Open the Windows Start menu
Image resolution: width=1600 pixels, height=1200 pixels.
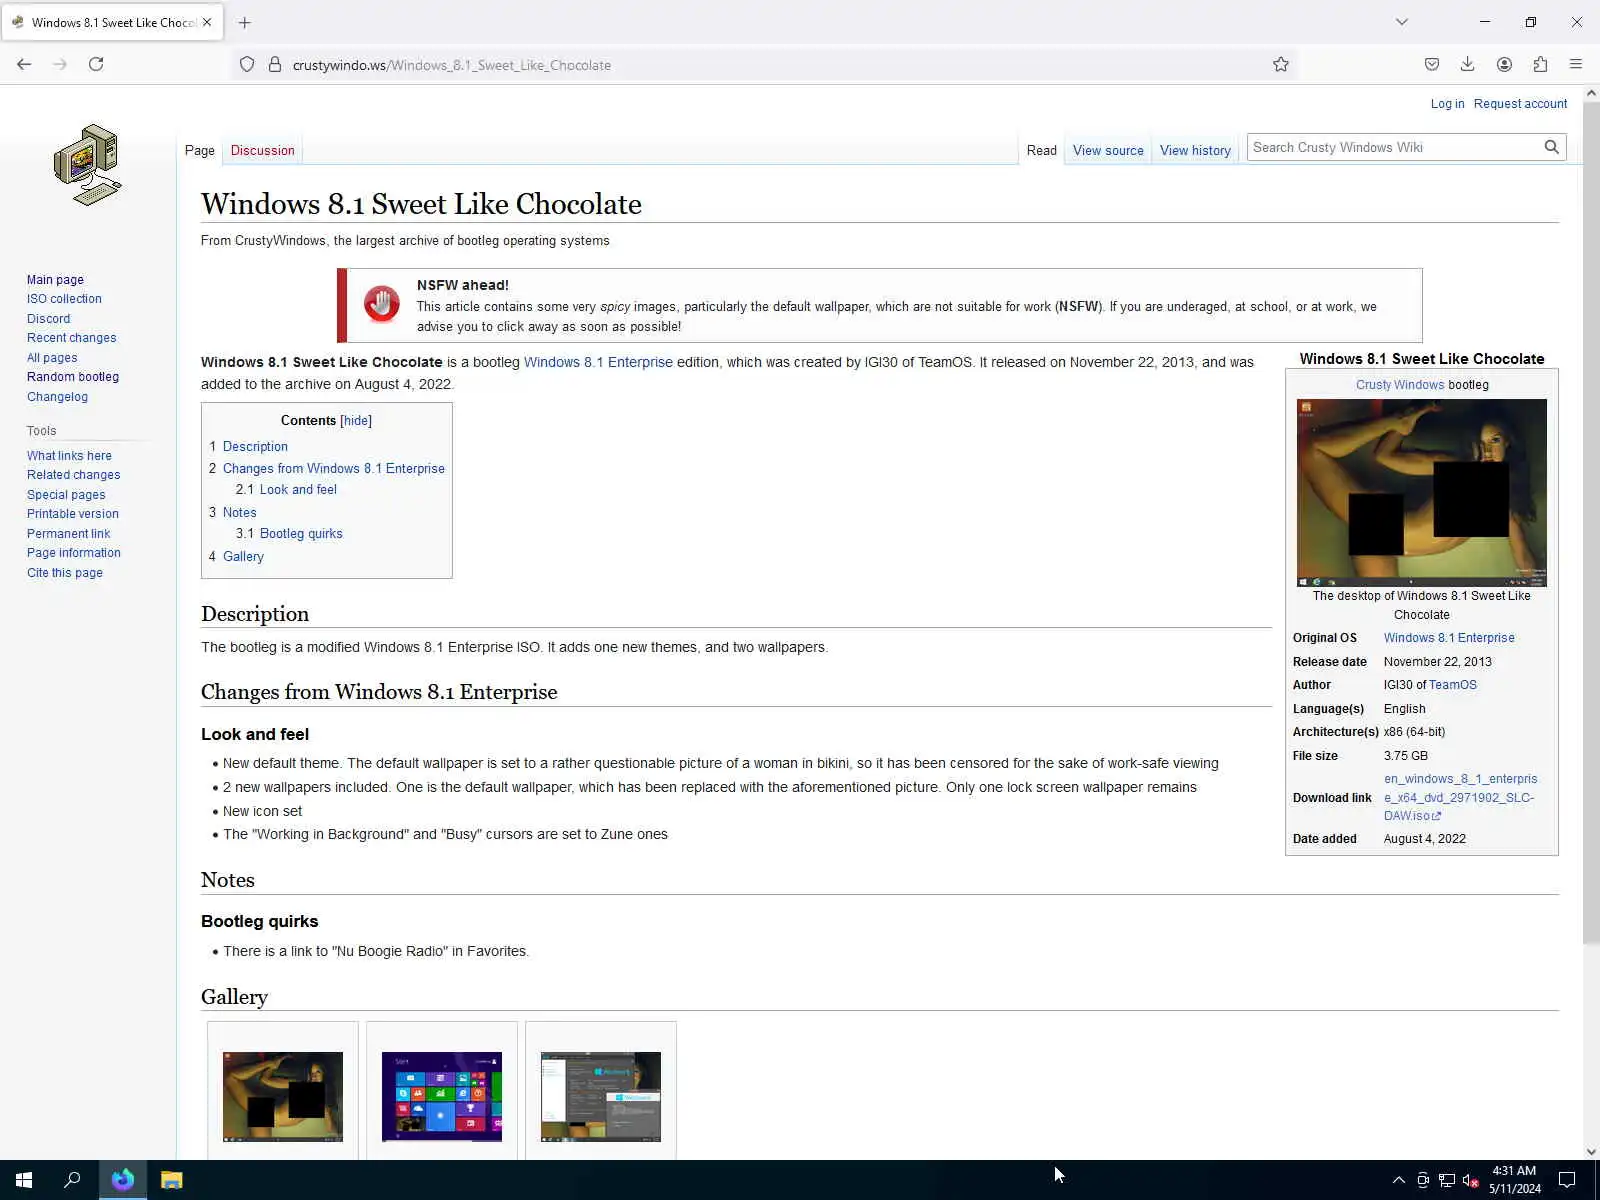(x=24, y=1180)
